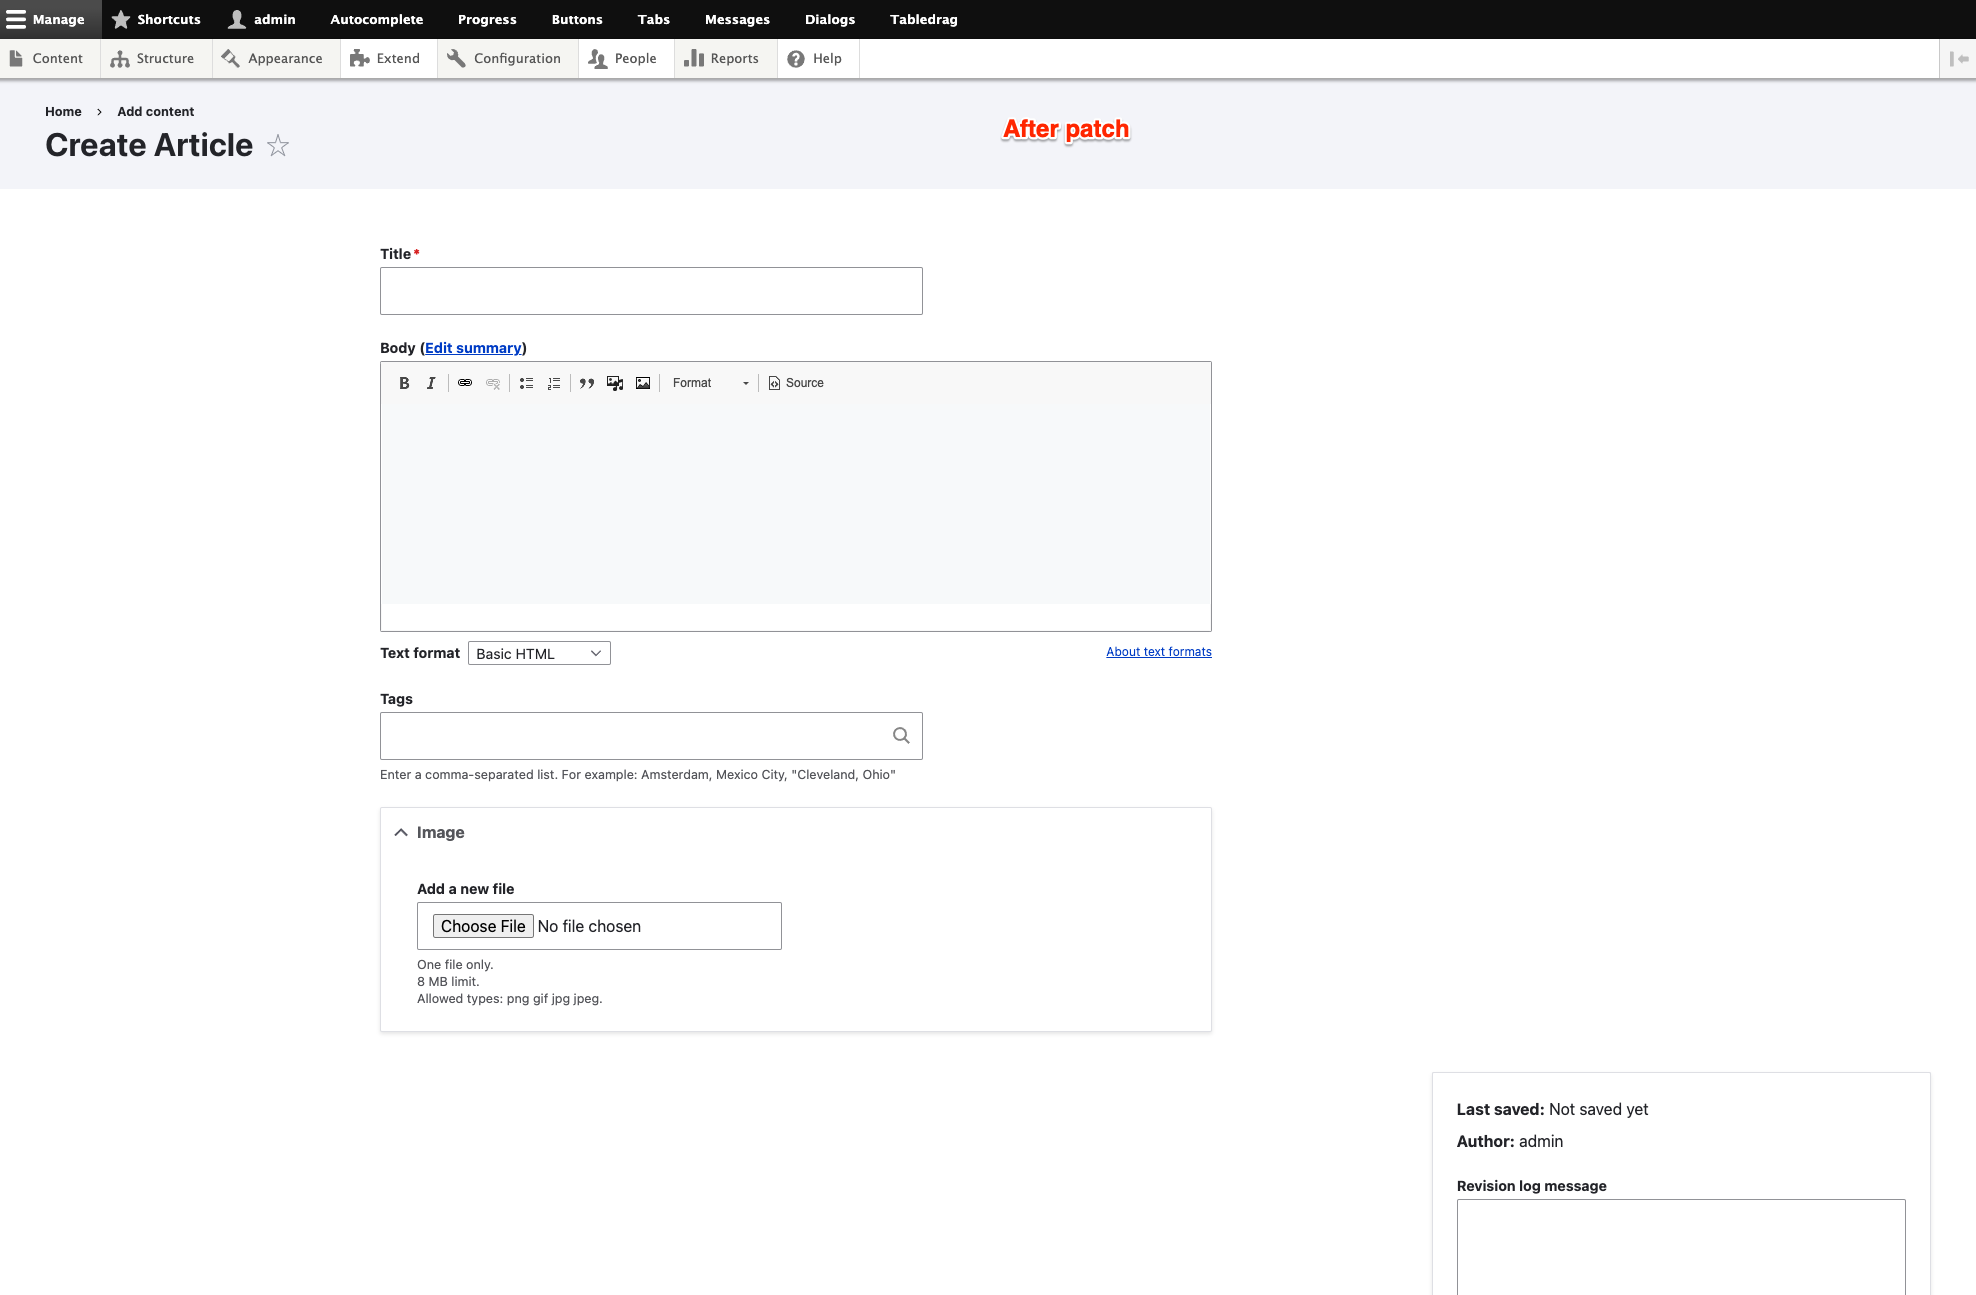The image size is (1976, 1295).
Task: Toggle the bookmark star next to Create Article
Action: (x=278, y=146)
